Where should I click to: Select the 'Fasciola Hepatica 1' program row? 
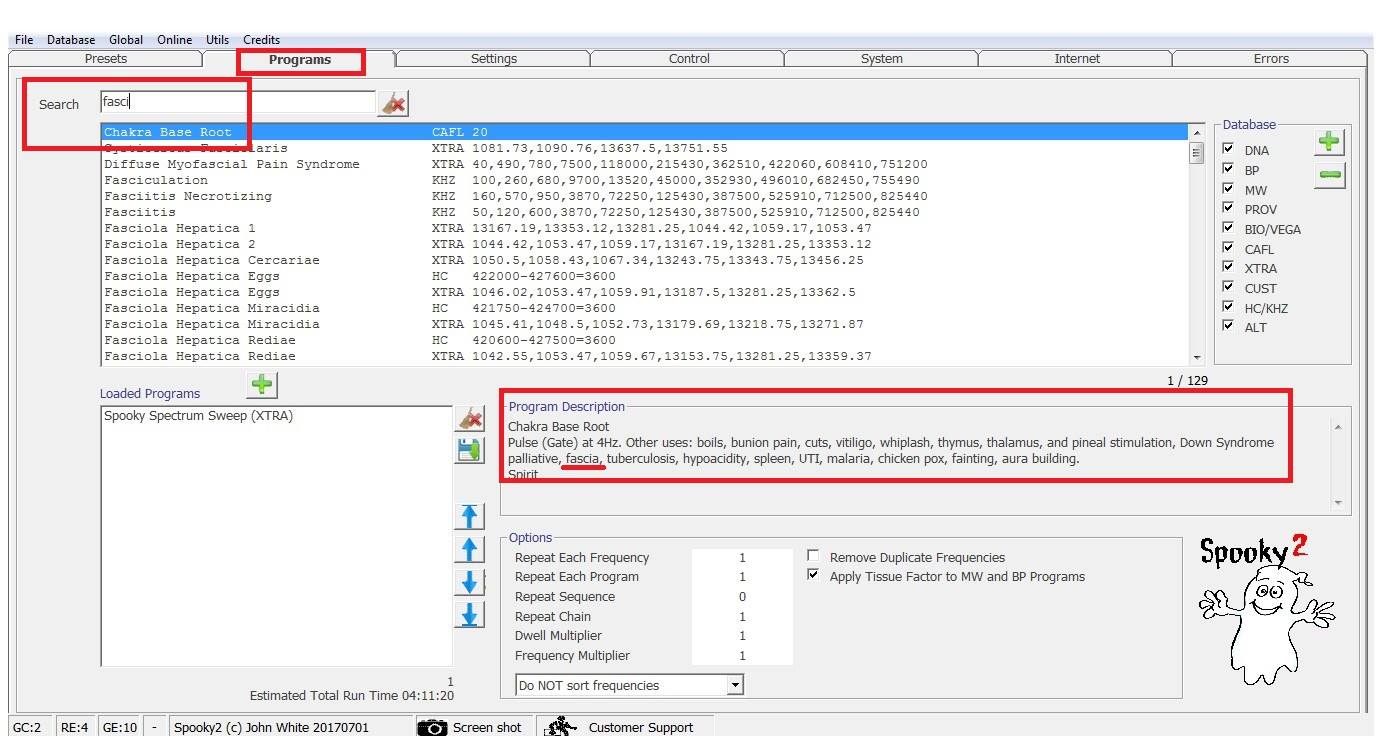click(x=645, y=228)
